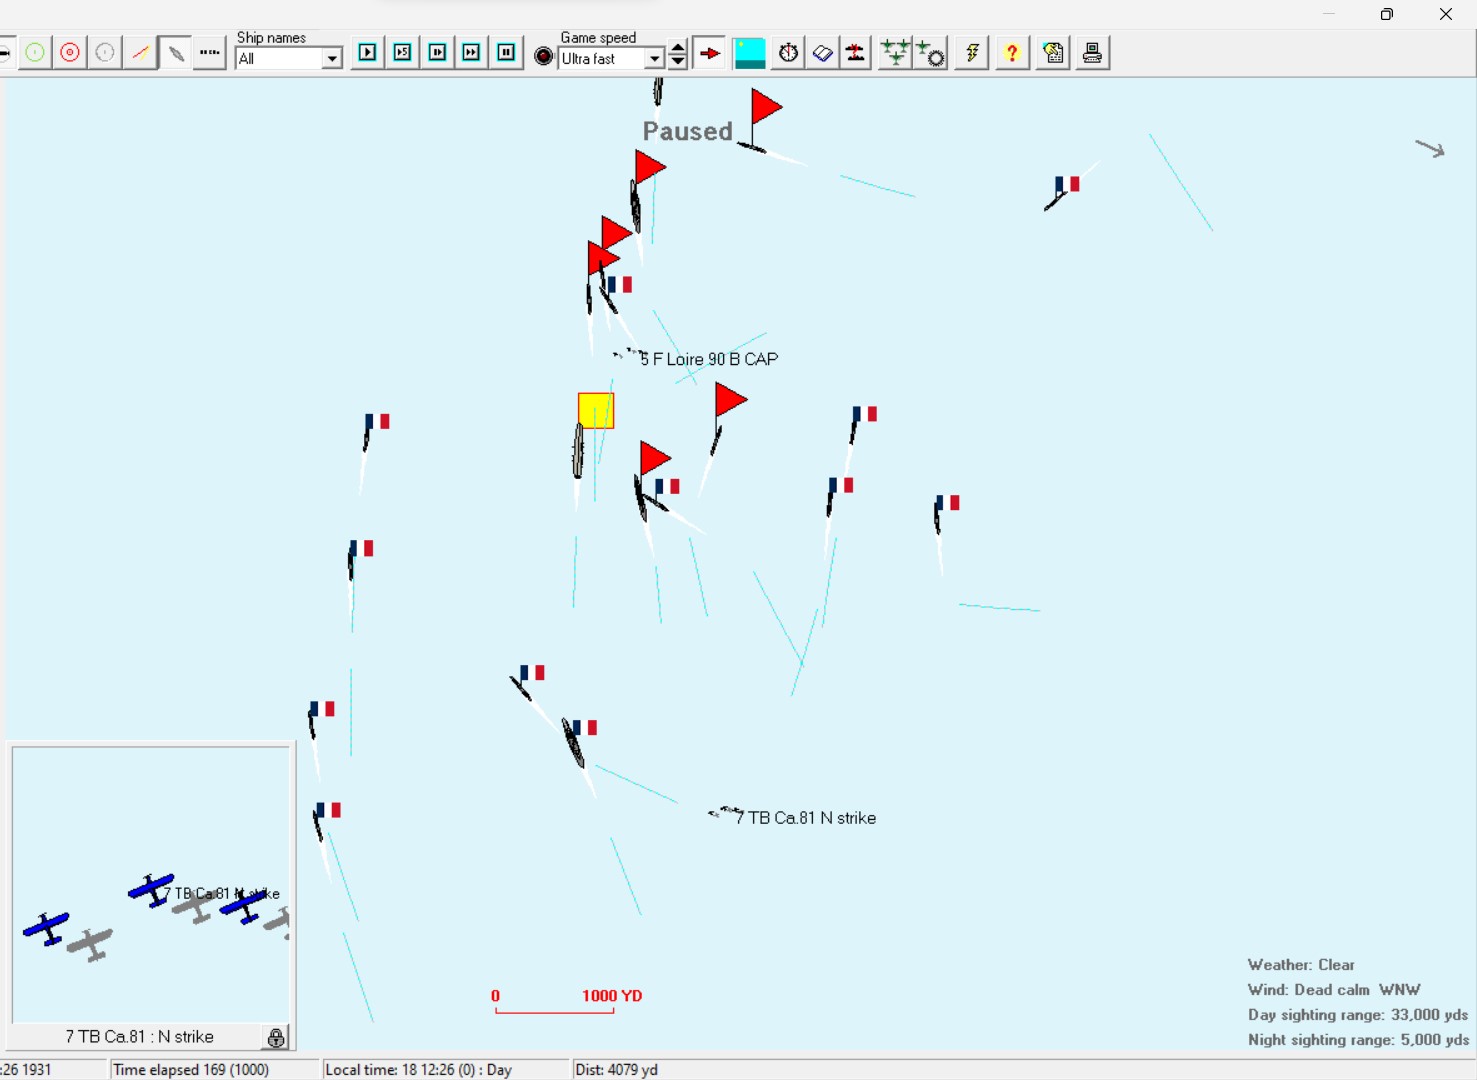Click the three green aircraft formation icon
Viewport: 1477px width, 1080px height.
click(895, 53)
